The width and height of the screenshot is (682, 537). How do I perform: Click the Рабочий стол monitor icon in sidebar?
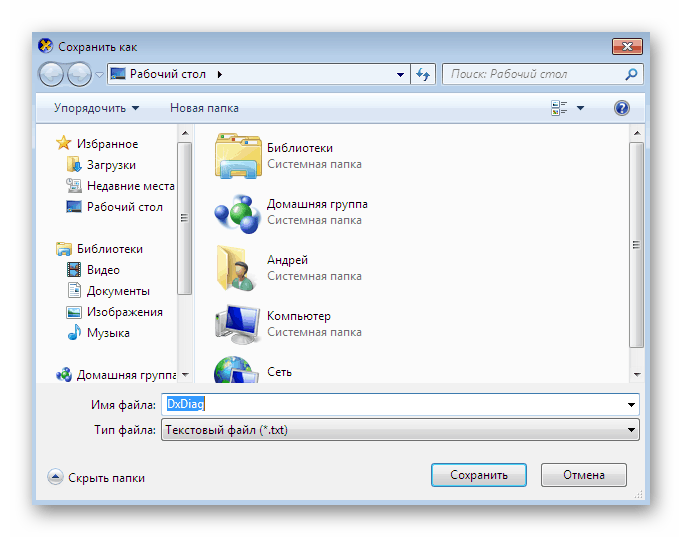tap(74, 207)
